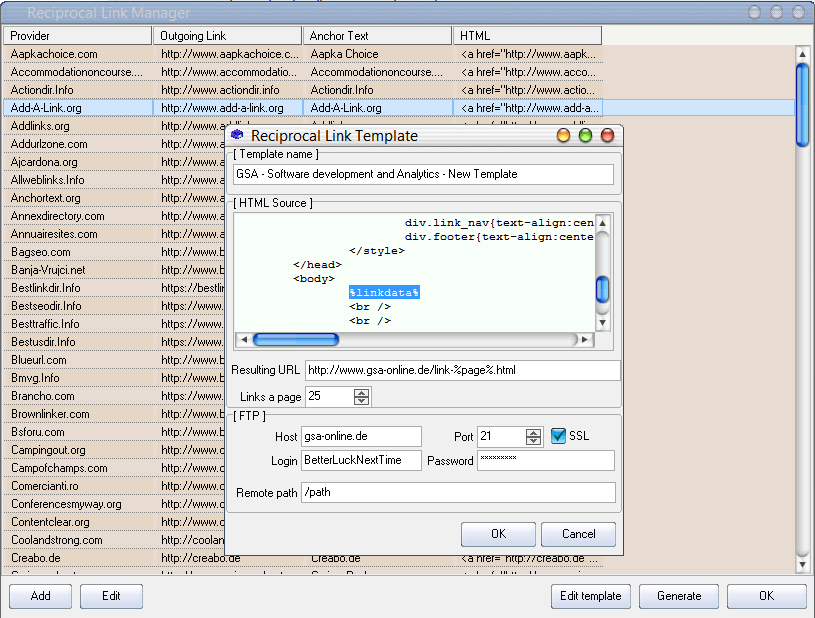The height and width of the screenshot is (618, 815).
Task: Click the Edit button in Link Manager
Action: 111,596
